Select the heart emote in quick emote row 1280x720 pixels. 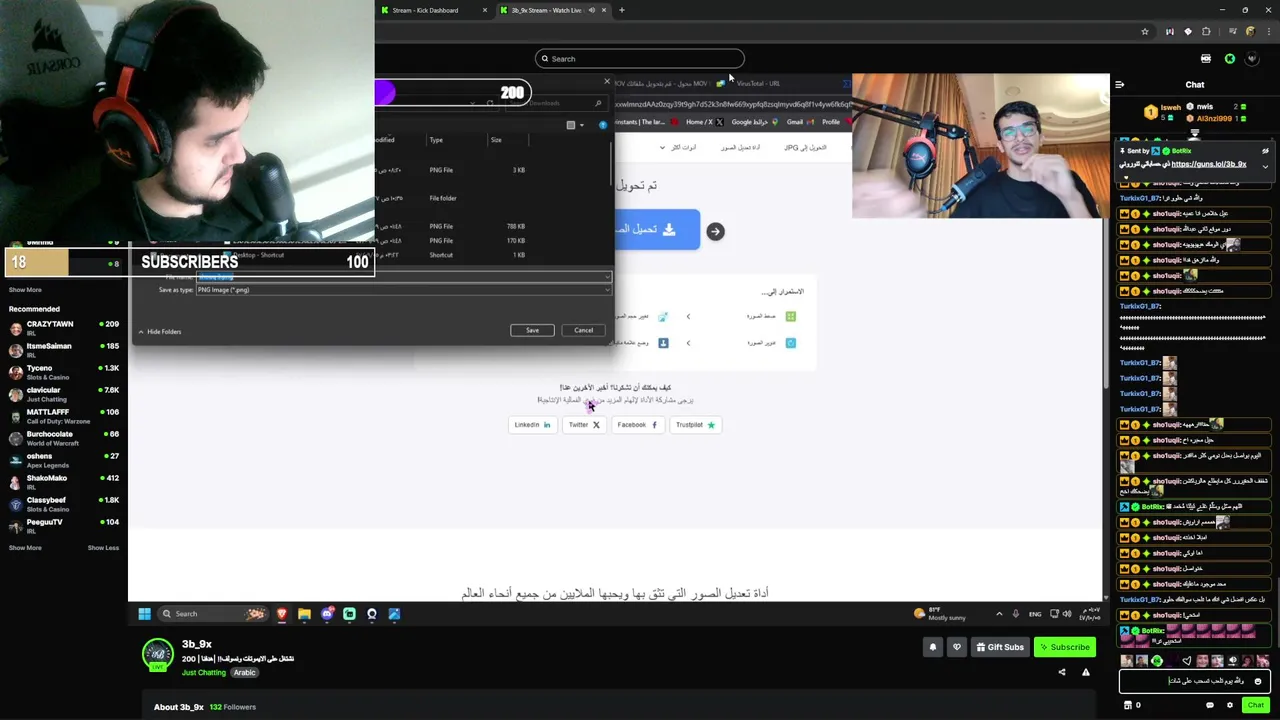tap(1187, 661)
